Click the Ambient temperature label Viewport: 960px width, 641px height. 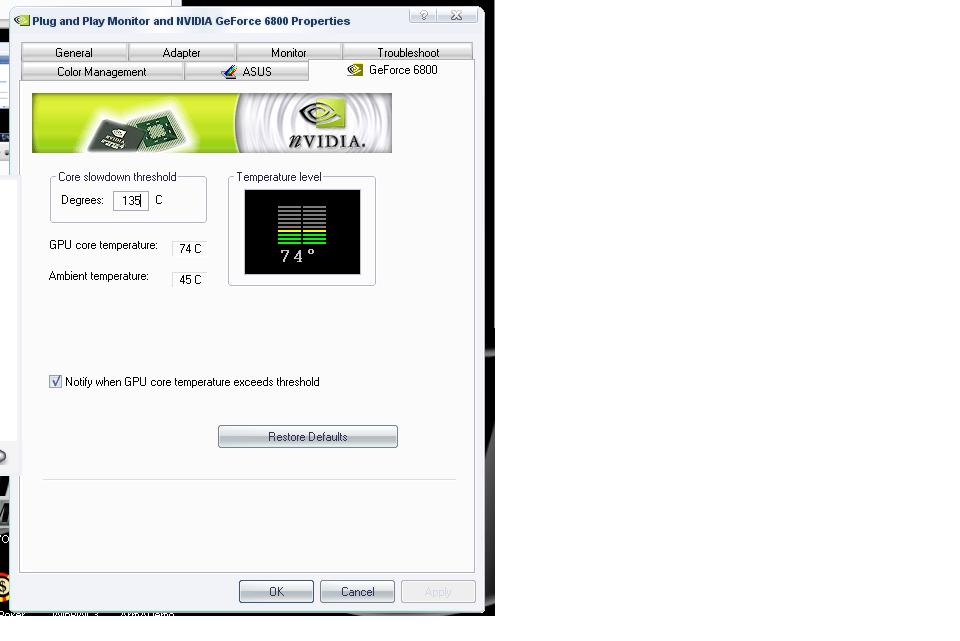(99, 276)
